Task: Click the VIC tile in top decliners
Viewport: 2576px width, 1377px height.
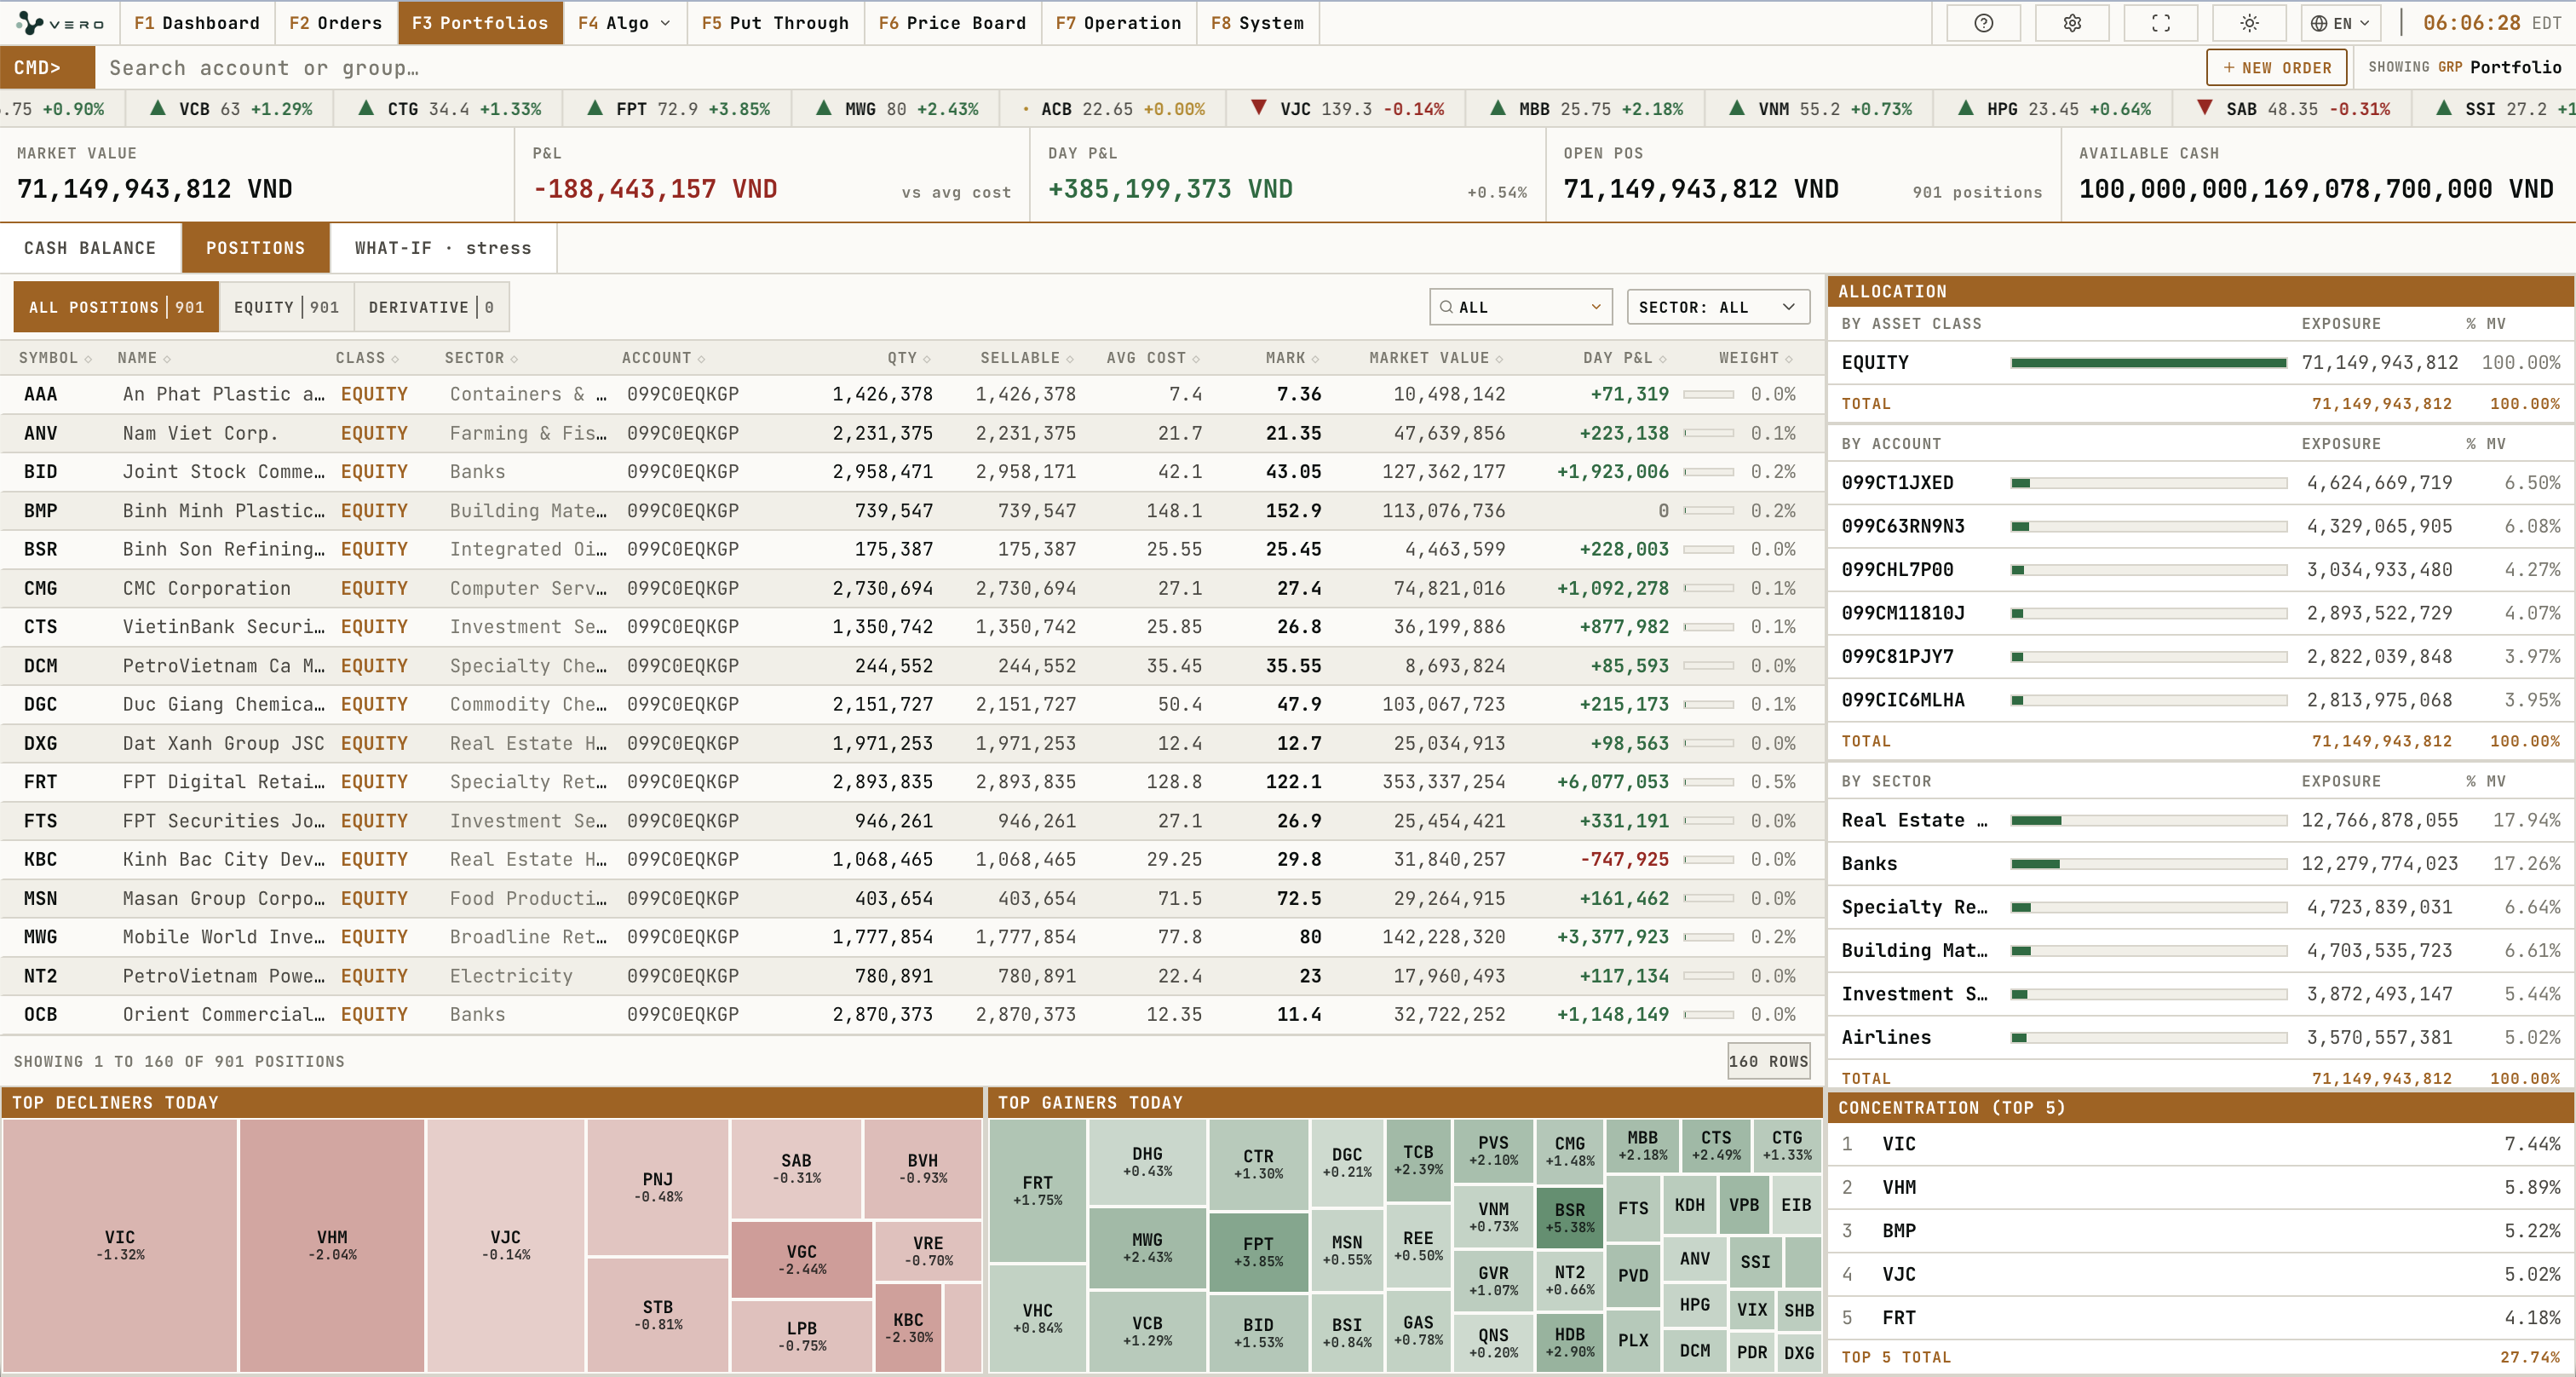Action: pyautogui.click(x=120, y=1245)
